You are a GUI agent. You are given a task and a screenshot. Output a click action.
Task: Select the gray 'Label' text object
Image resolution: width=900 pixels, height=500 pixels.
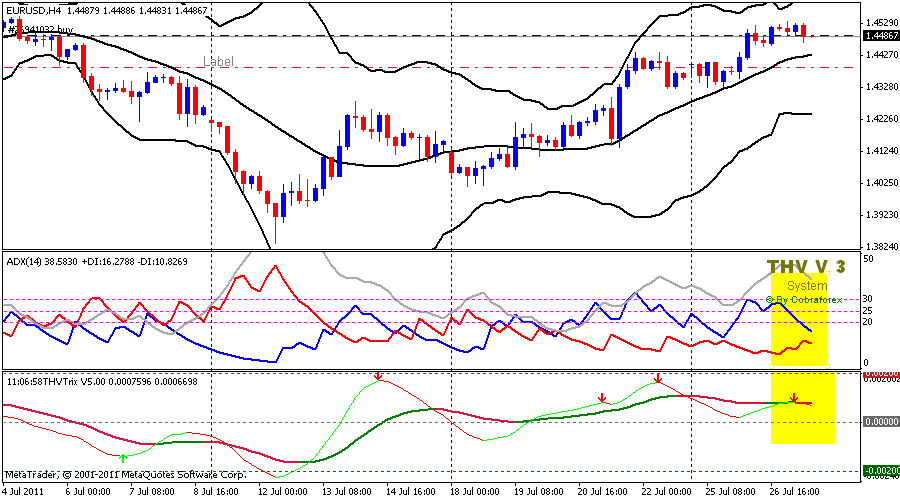pyautogui.click(x=218, y=61)
